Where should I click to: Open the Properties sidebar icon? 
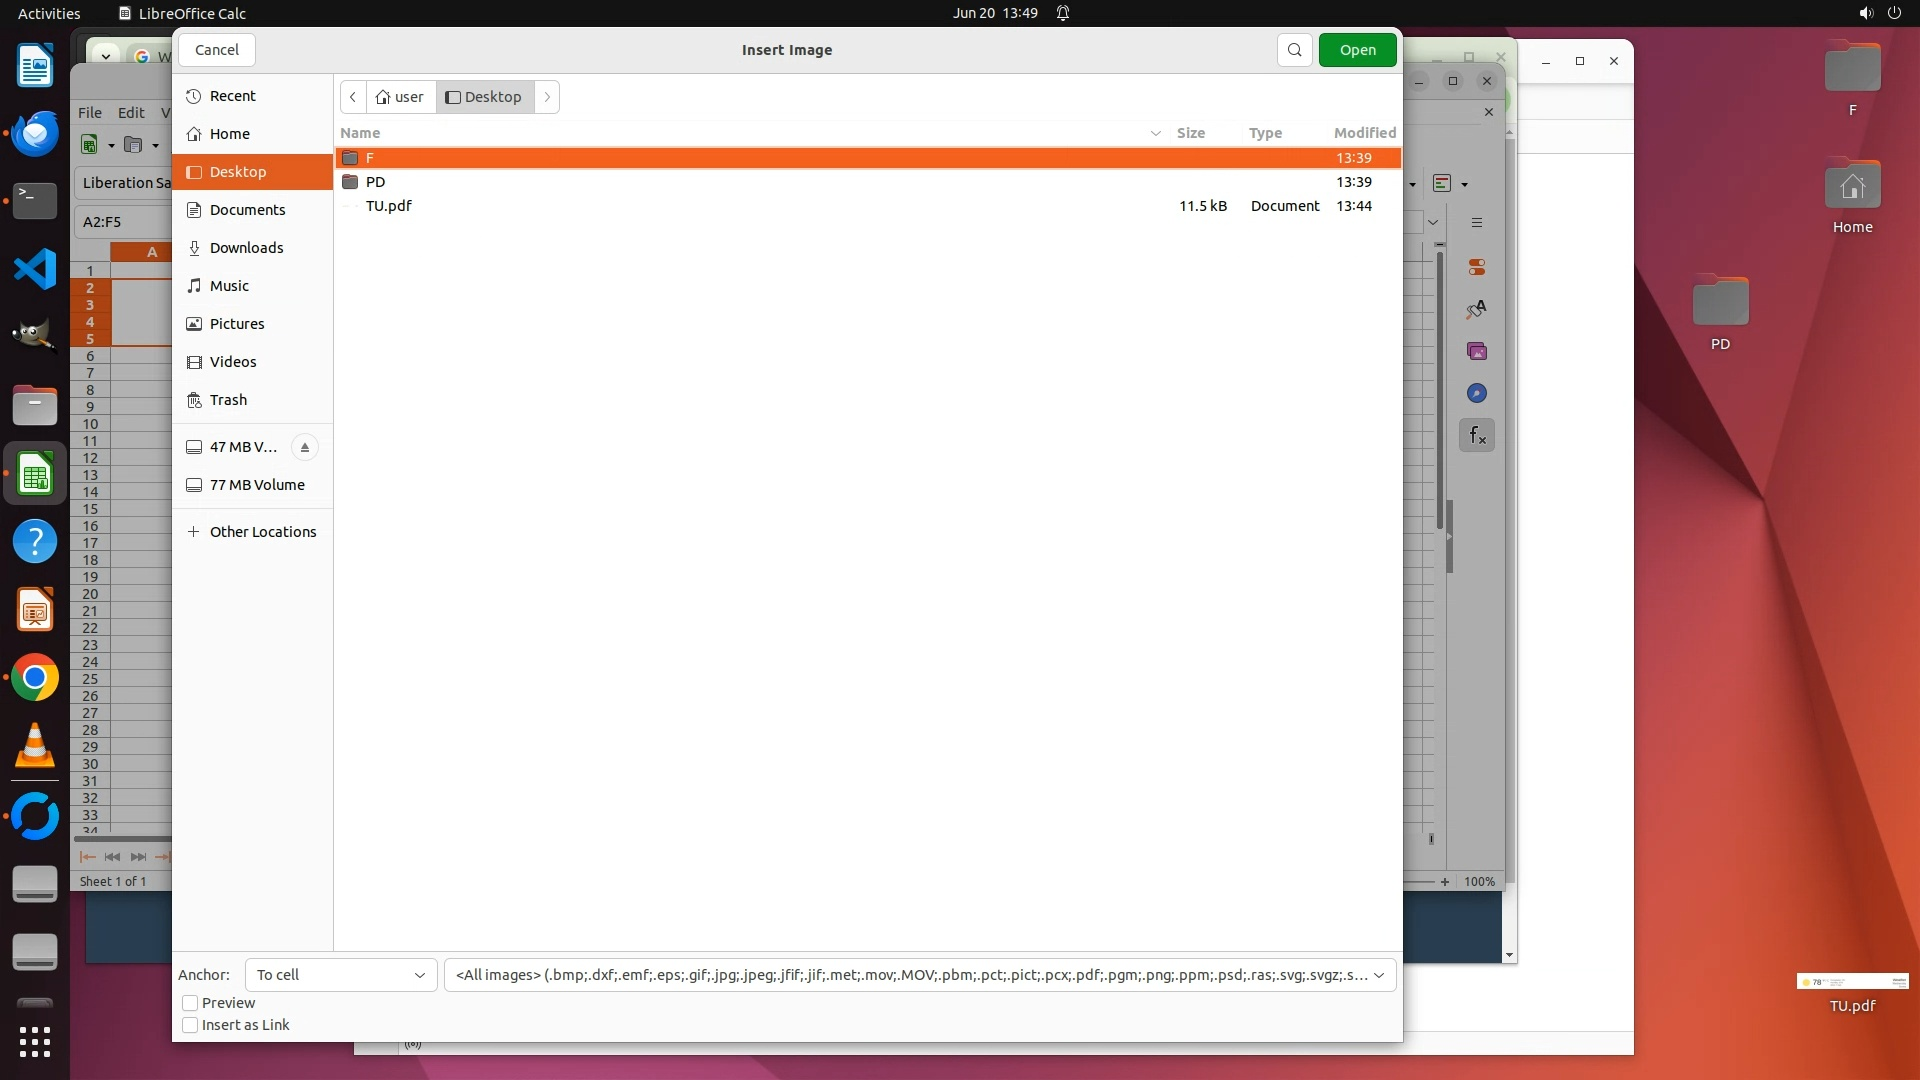[1477, 267]
